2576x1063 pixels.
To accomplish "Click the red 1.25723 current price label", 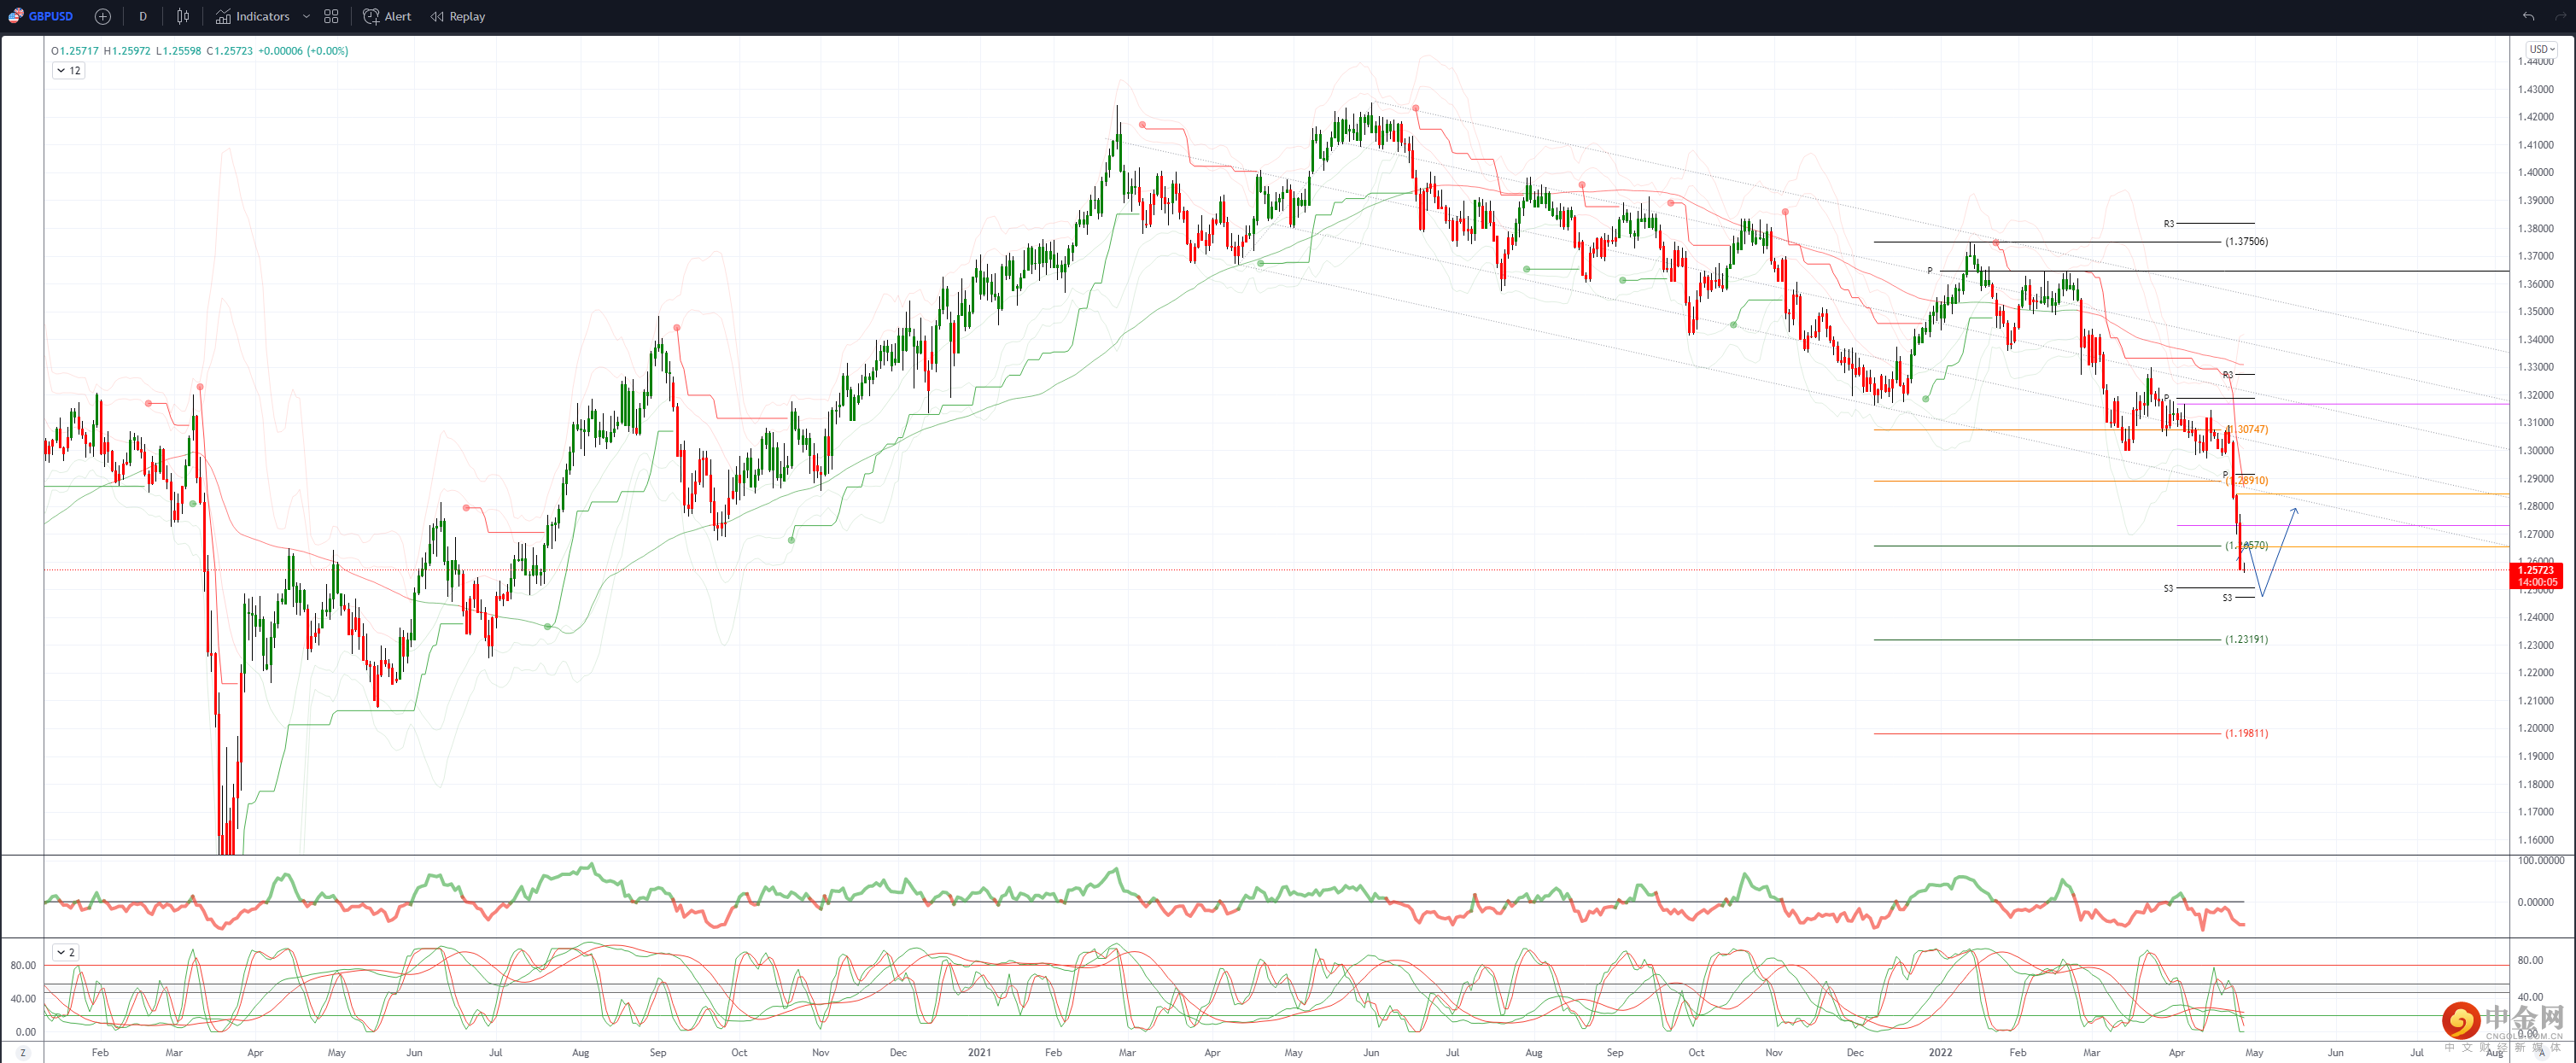I will (x=2535, y=570).
